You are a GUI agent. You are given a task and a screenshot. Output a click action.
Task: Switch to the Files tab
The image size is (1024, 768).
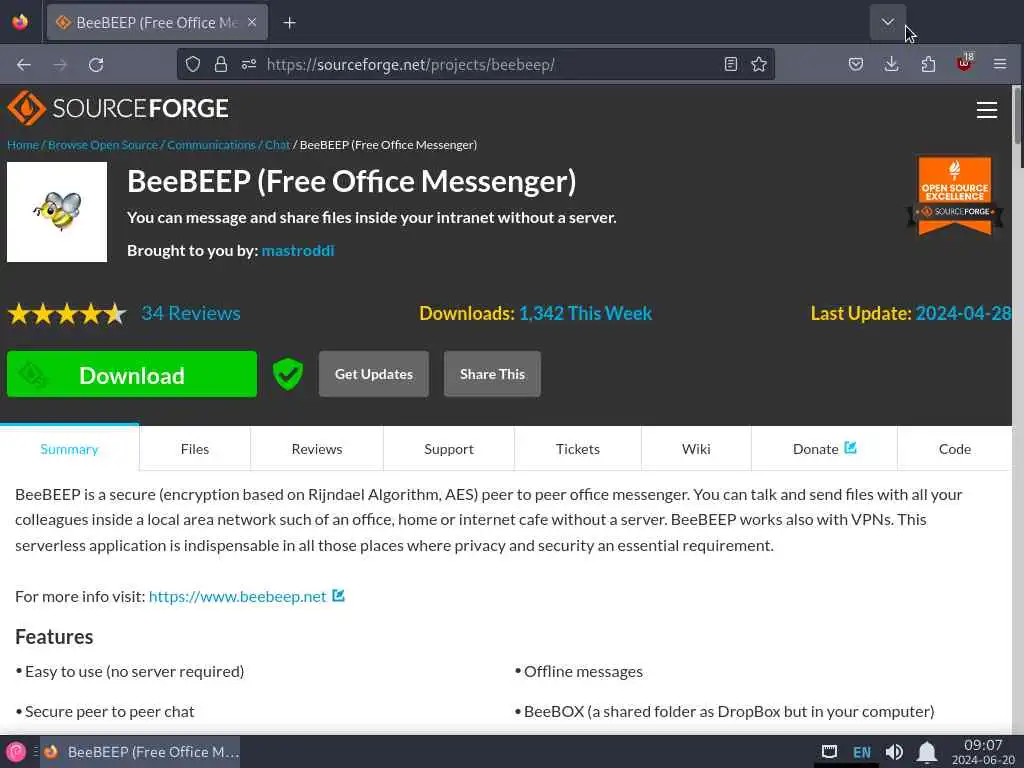[195, 449]
